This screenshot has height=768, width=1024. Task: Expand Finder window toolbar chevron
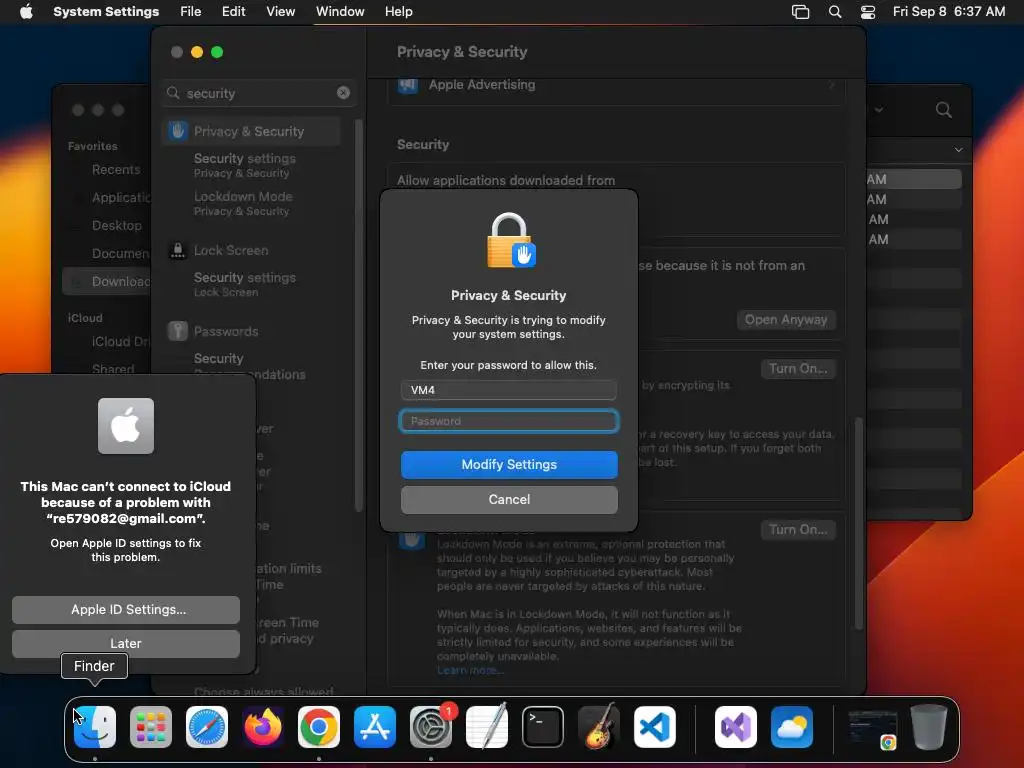[879, 110]
